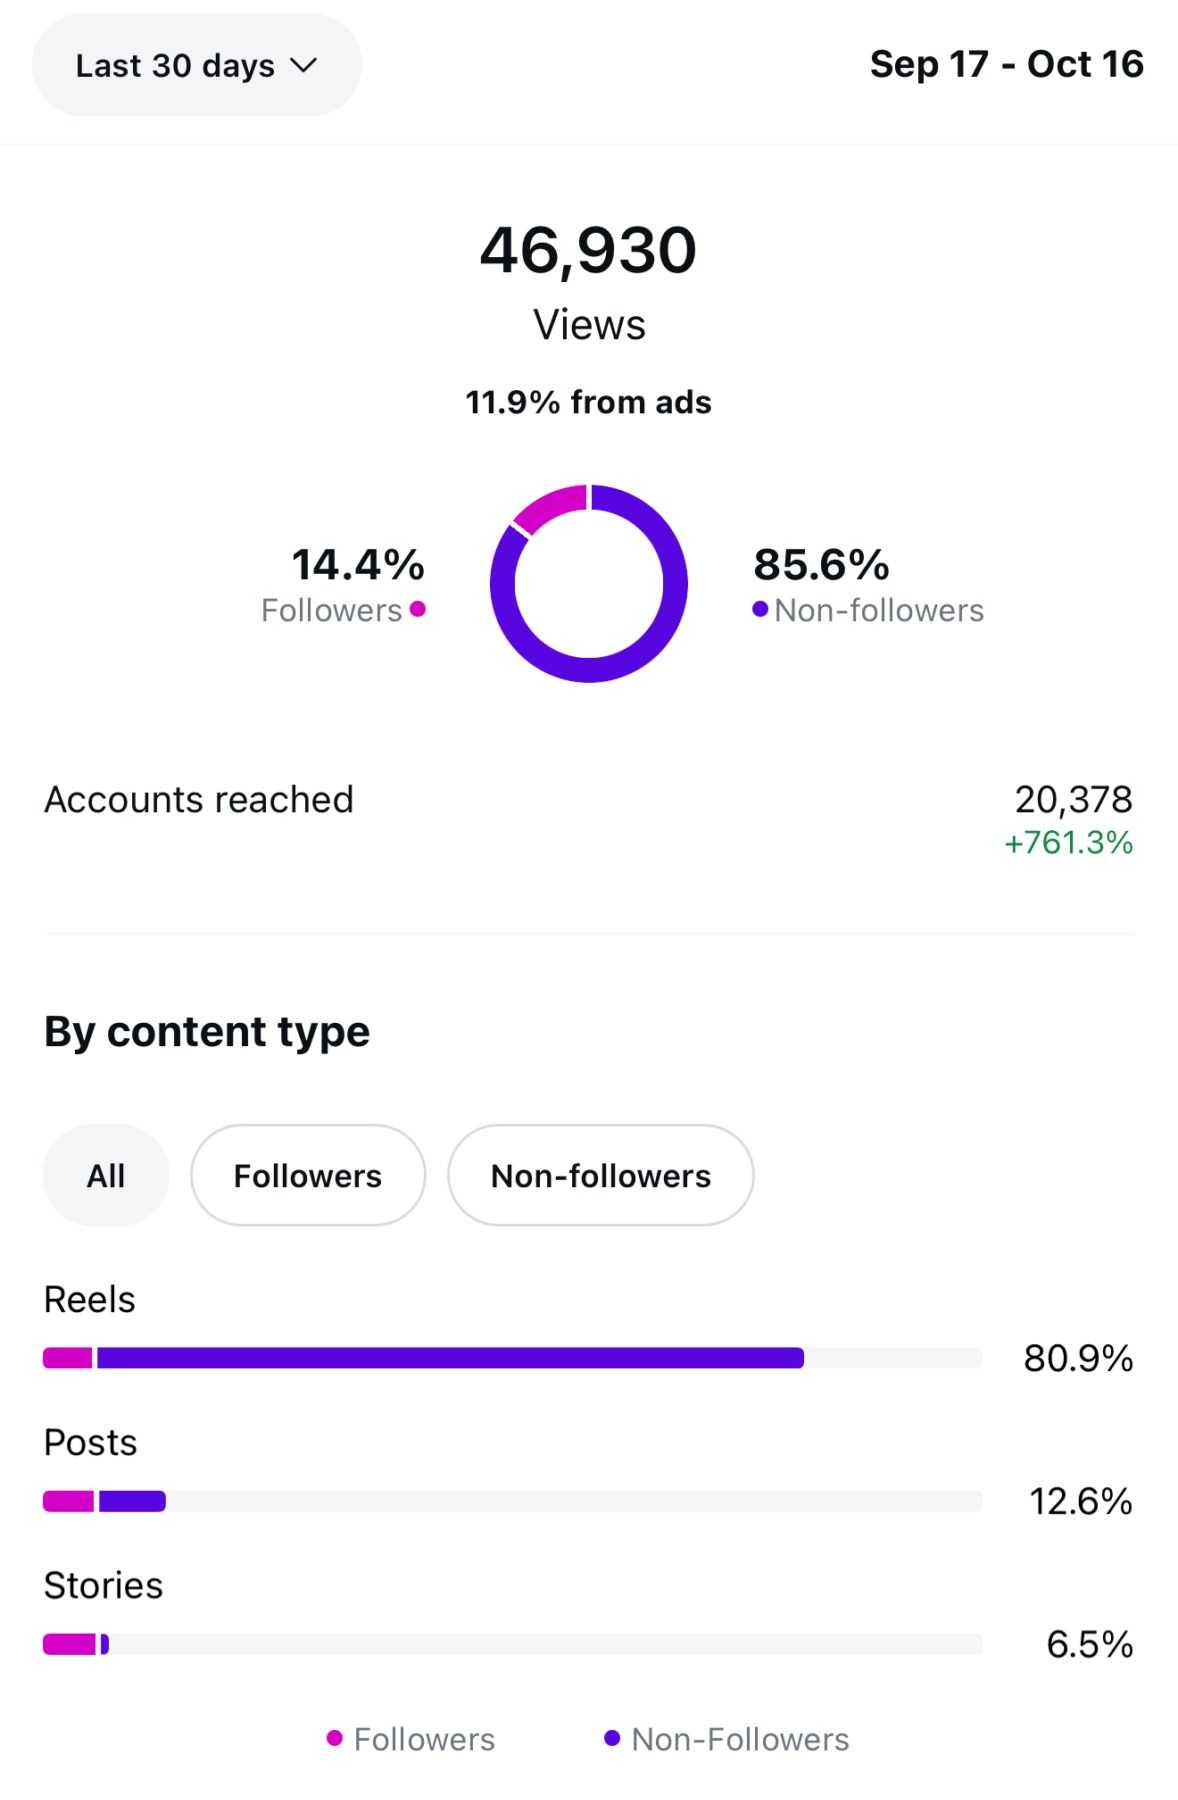The width and height of the screenshot is (1178, 1800).
Task: Click the Posts purple bar segment
Action: pyautogui.click(x=132, y=1501)
